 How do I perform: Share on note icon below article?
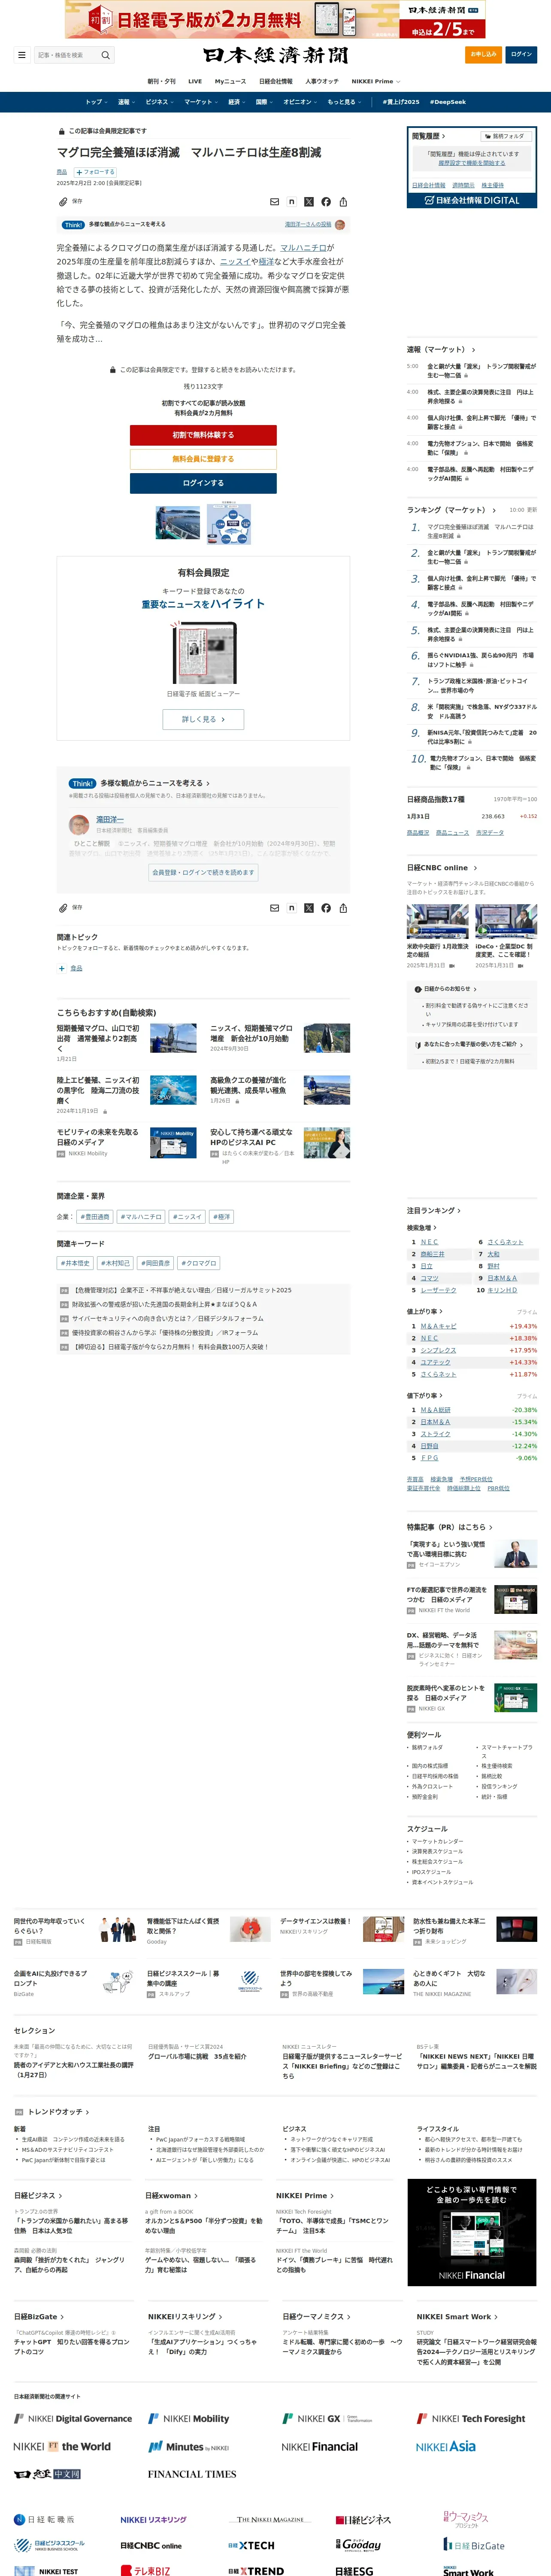coord(292,908)
